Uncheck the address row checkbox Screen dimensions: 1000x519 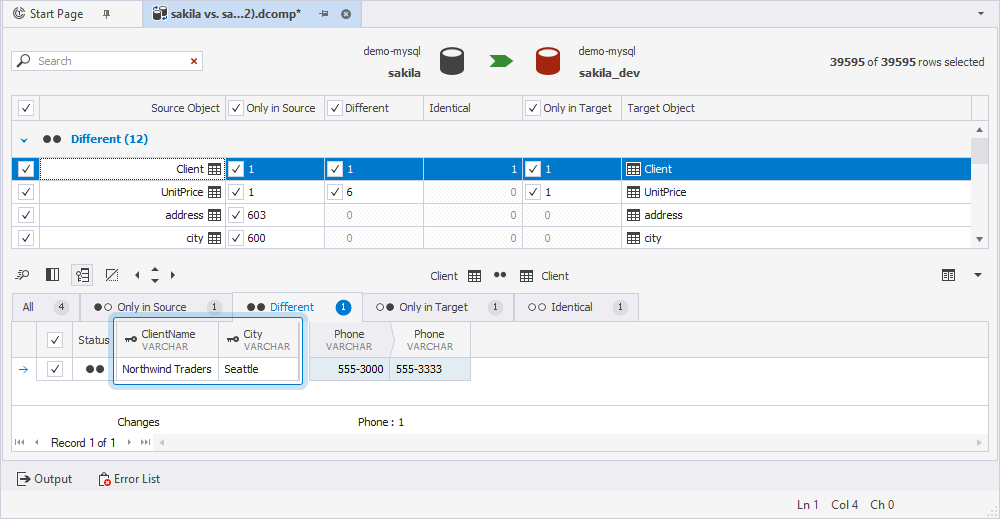(x=26, y=215)
